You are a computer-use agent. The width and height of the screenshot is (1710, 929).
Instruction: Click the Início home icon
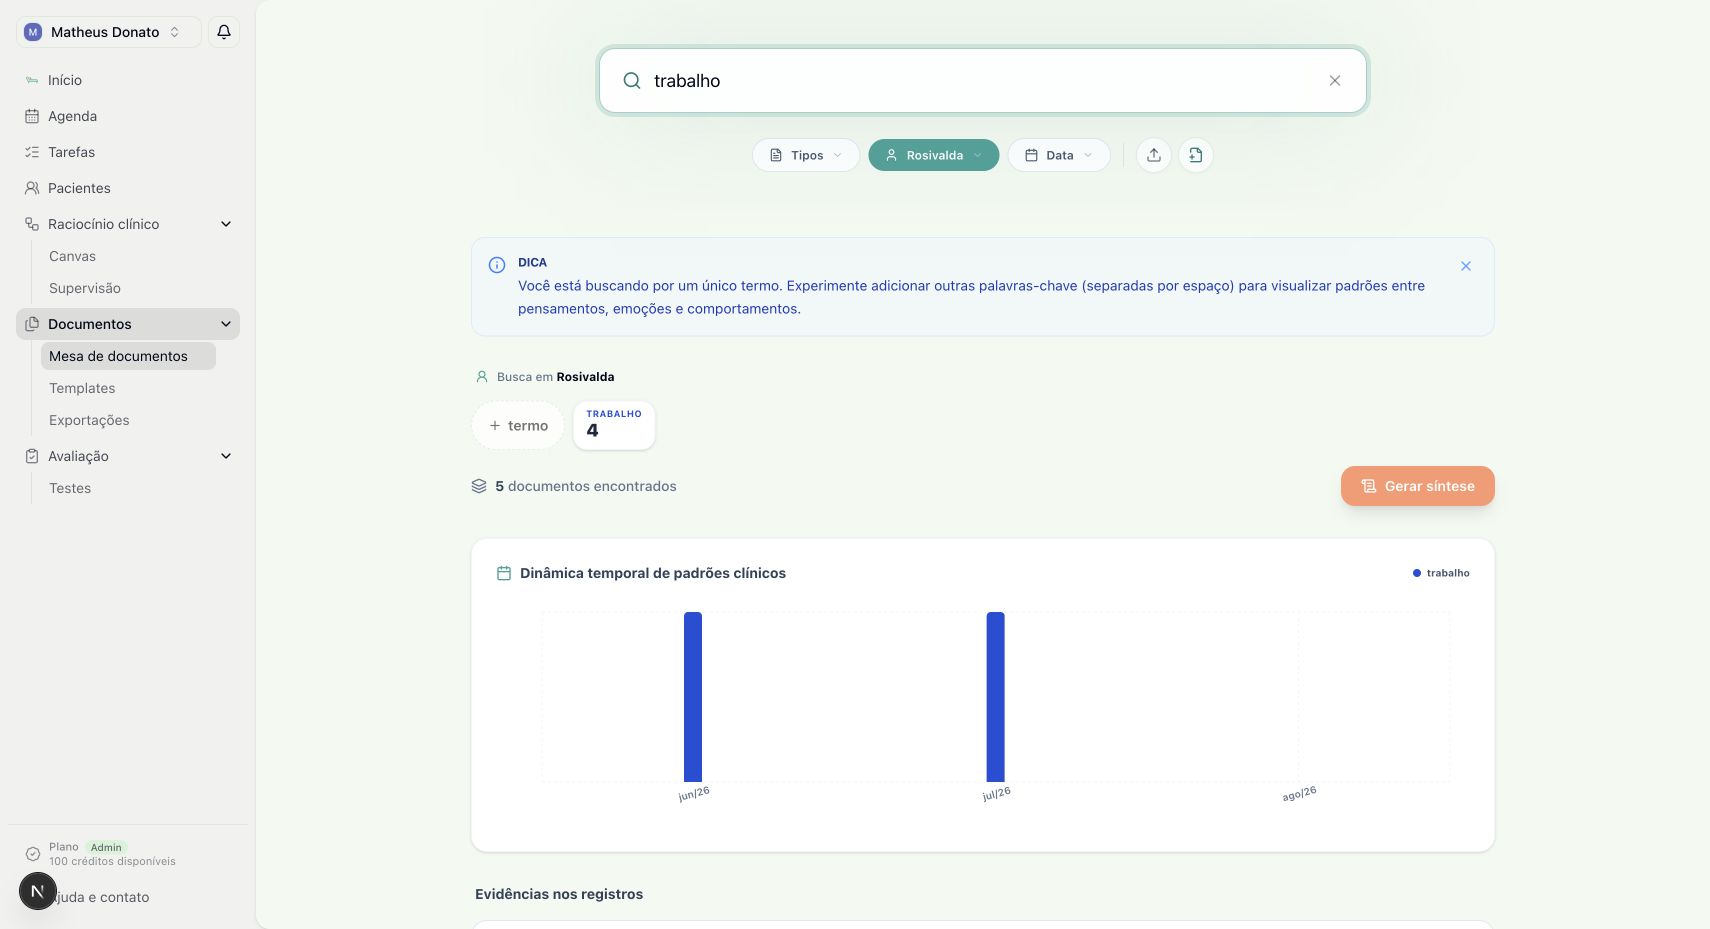pyautogui.click(x=32, y=80)
